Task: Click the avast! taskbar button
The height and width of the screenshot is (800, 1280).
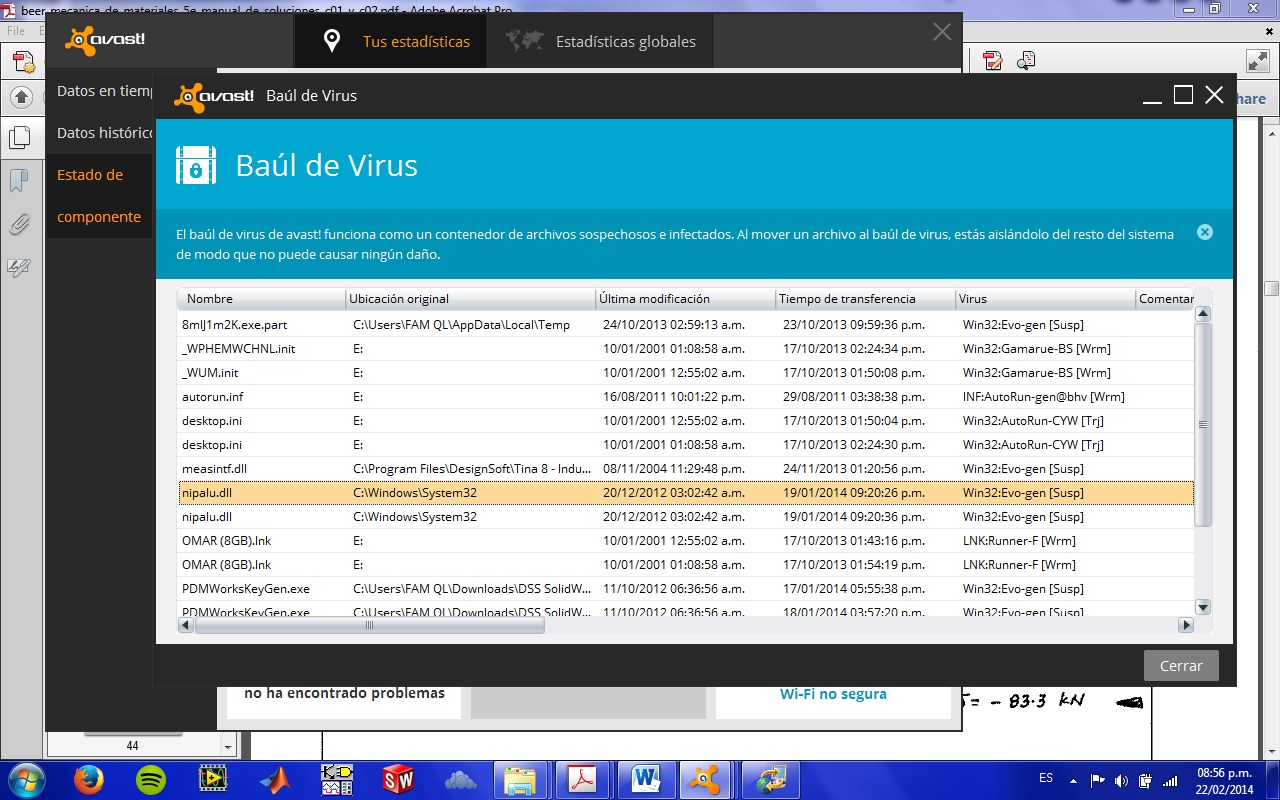Action: [x=706, y=780]
